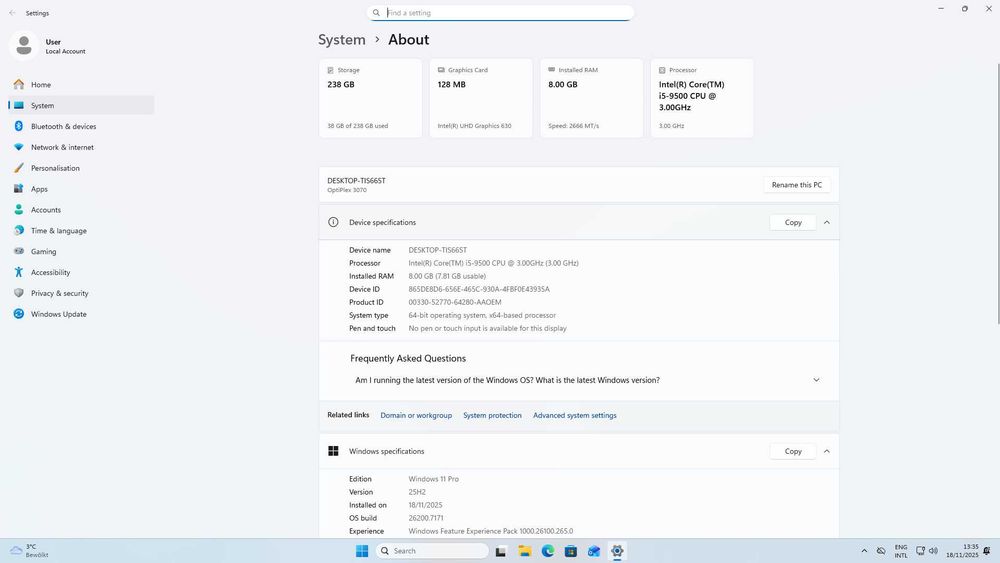Open Domain or workgroup link
The image size is (1000, 563).
tap(416, 415)
